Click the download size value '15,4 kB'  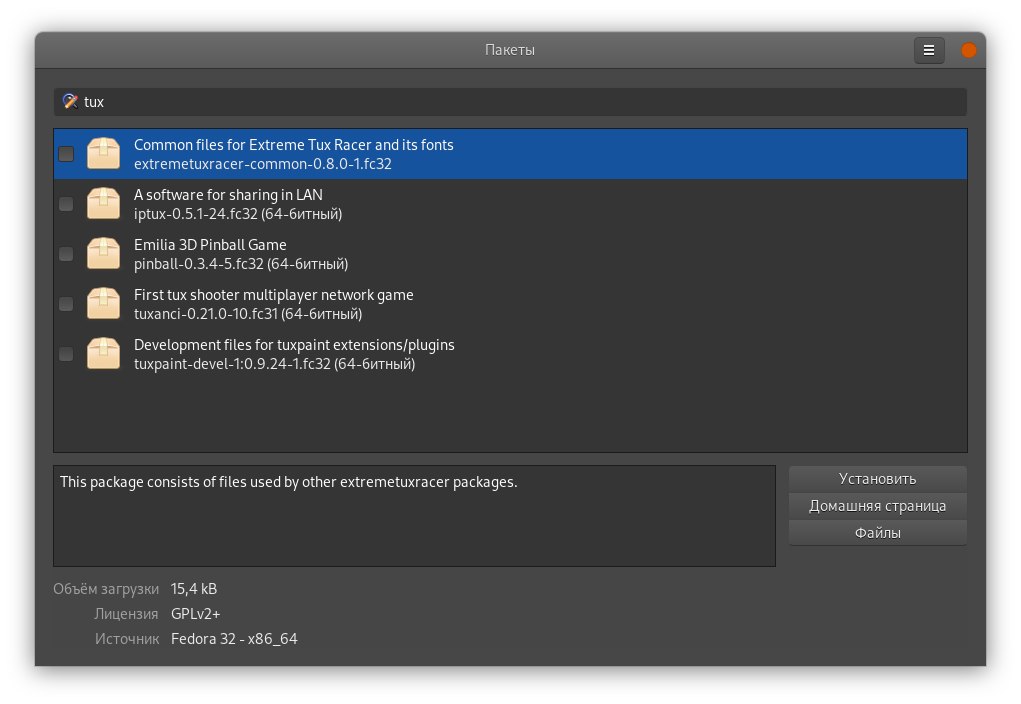tap(194, 589)
